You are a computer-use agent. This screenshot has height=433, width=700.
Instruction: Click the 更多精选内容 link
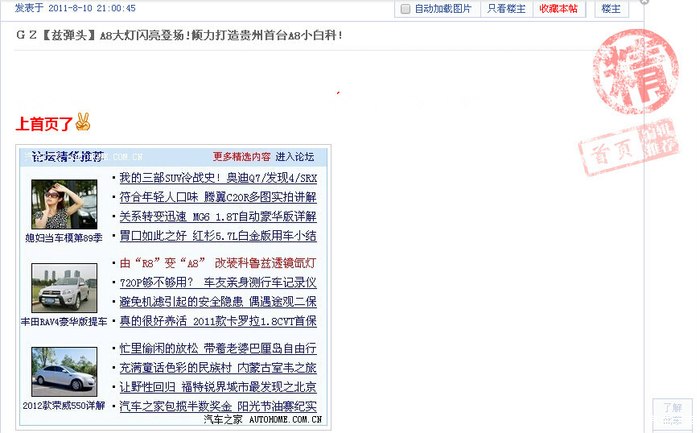coord(241,157)
